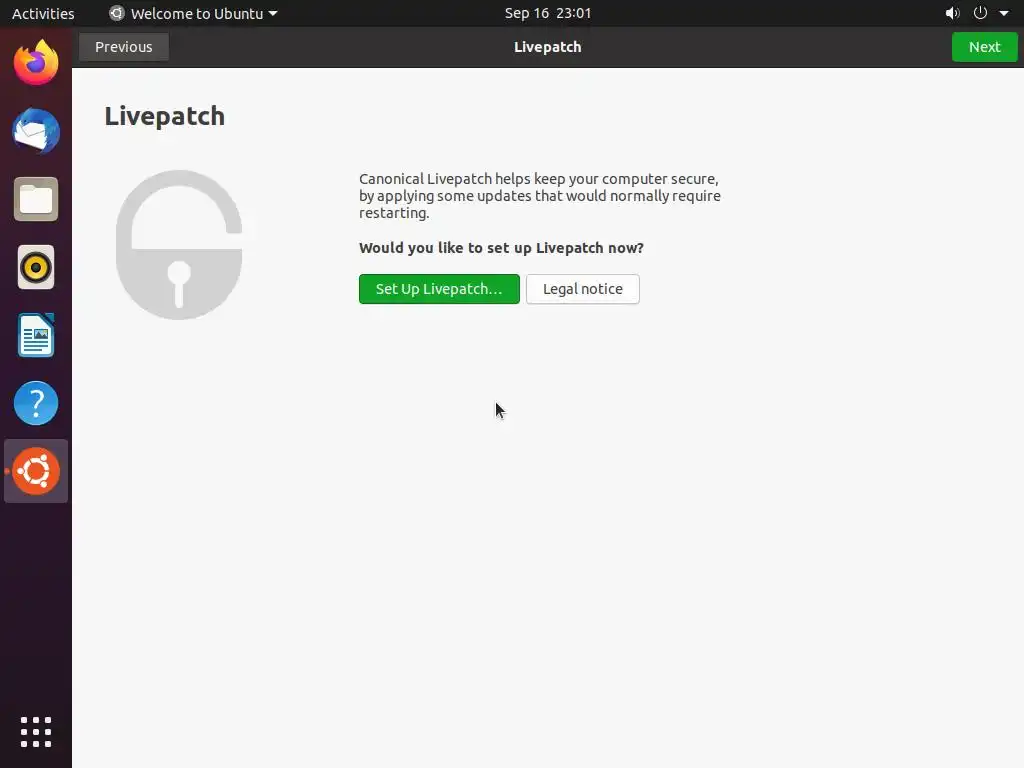This screenshot has height=768, width=1024.
Task: Click the large Livepatch heading
Action: (x=165, y=116)
